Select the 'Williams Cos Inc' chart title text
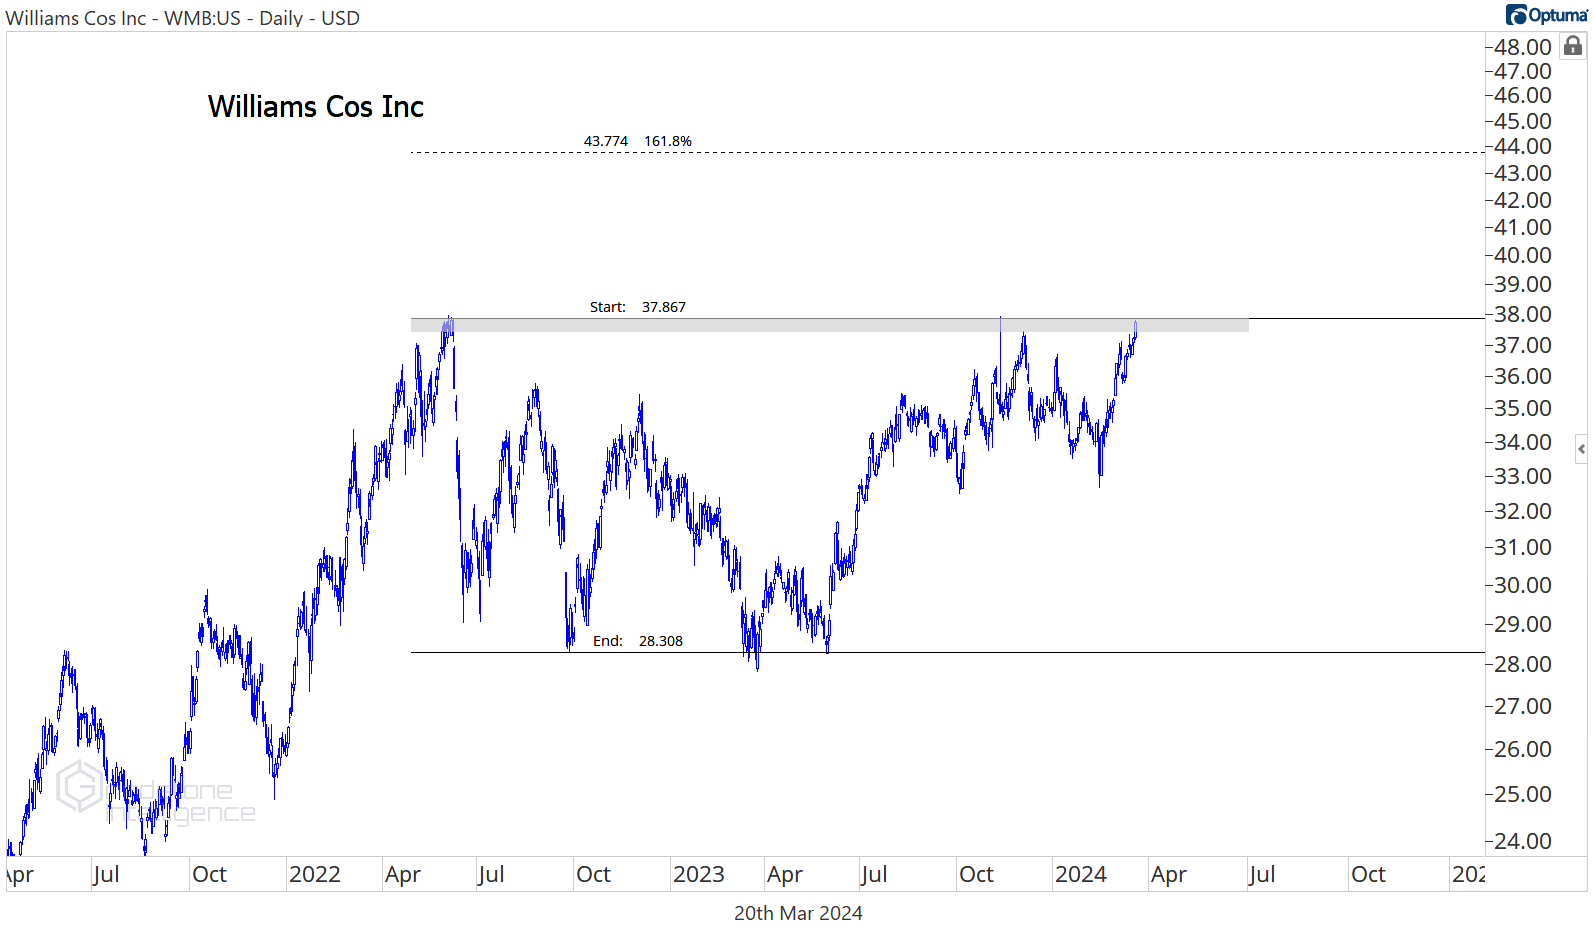This screenshot has height=928, width=1594. 316,106
